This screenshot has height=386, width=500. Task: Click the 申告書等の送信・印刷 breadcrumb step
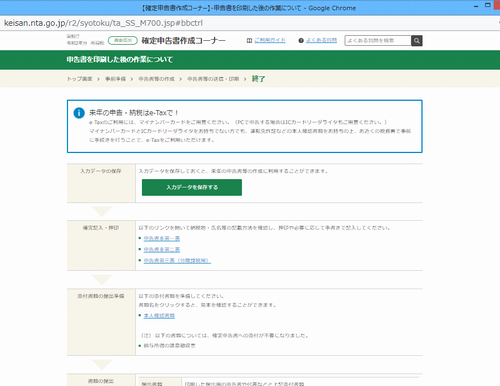point(213,79)
